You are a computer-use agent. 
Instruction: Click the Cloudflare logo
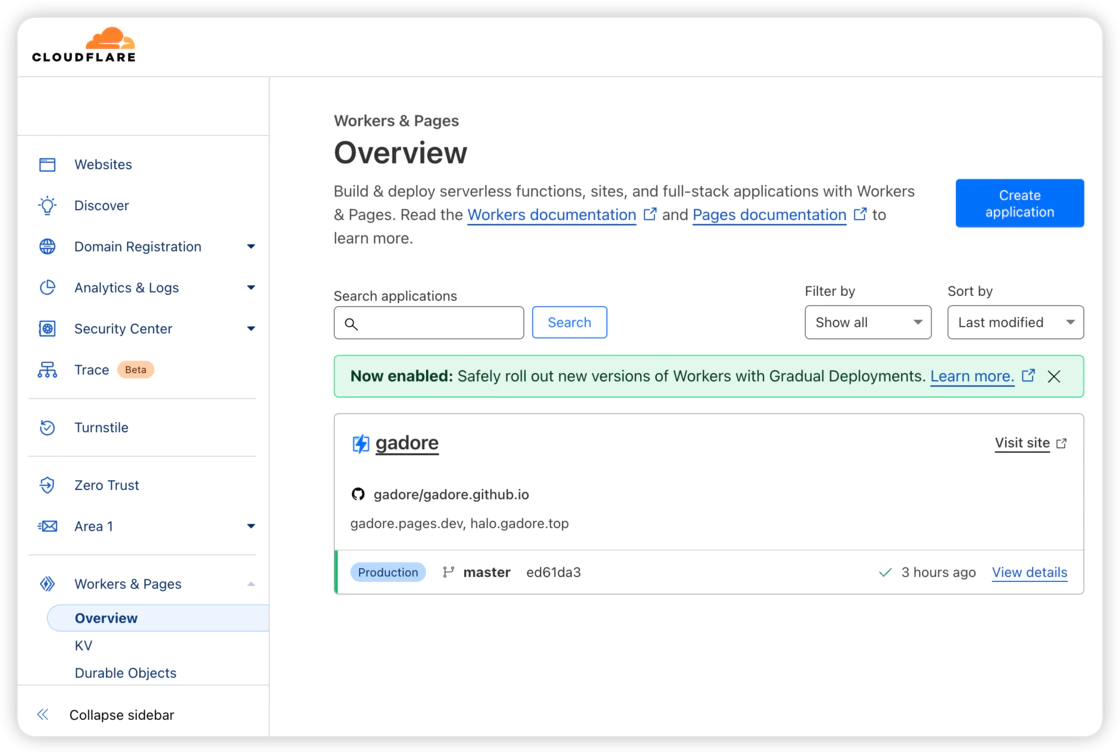(x=84, y=46)
